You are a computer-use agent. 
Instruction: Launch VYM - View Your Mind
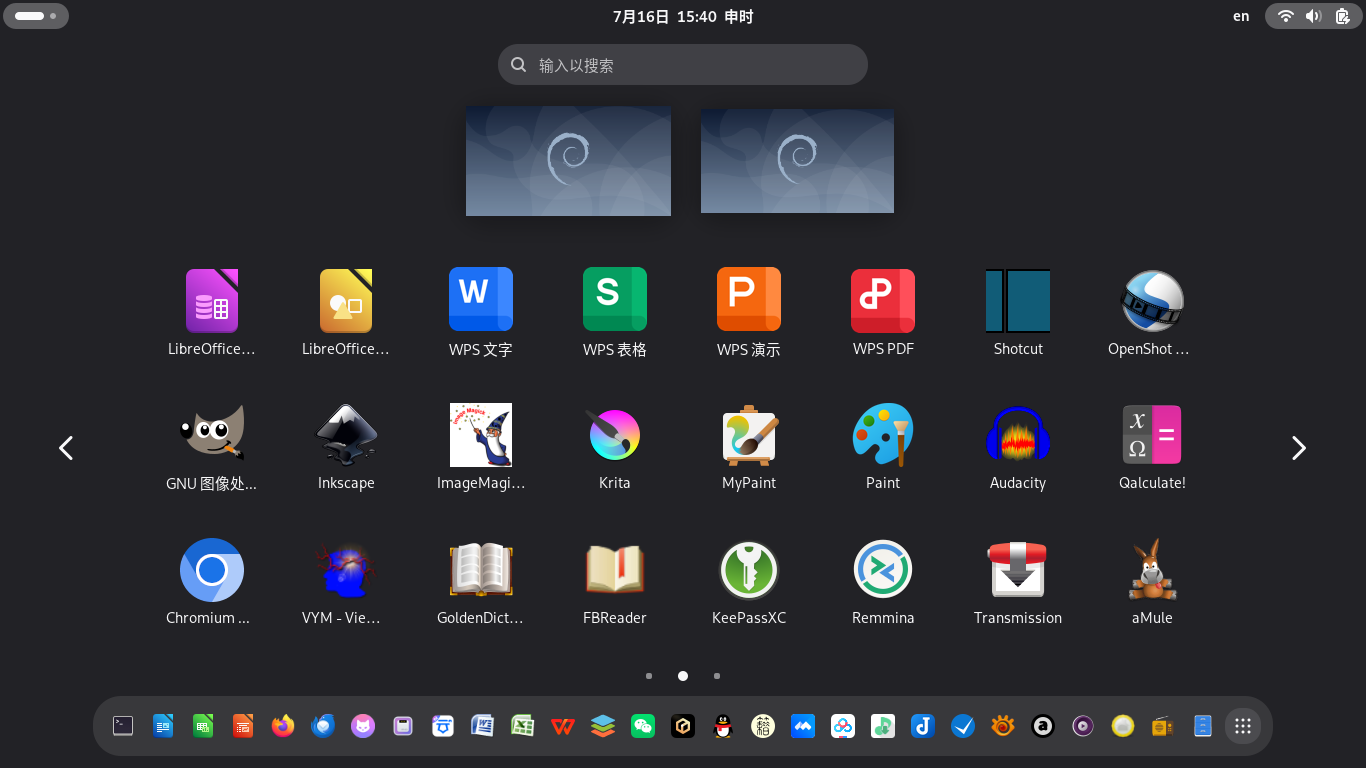[346, 570]
